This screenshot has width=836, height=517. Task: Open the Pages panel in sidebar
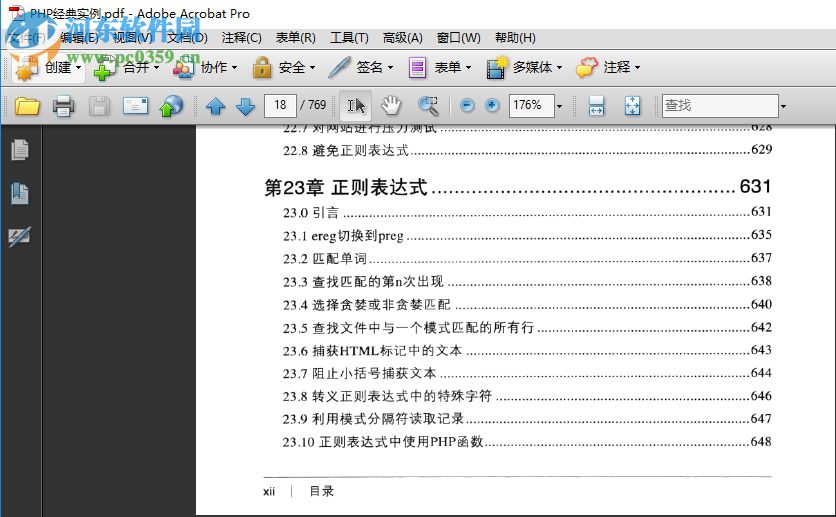pyautogui.click(x=20, y=150)
